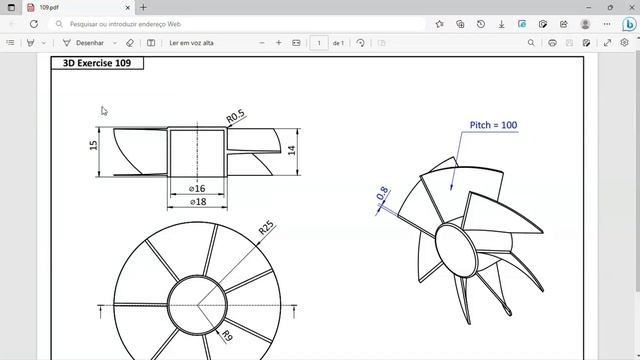Open the tab actions menu
The image size is (640, 360).
tap(11, 7)
